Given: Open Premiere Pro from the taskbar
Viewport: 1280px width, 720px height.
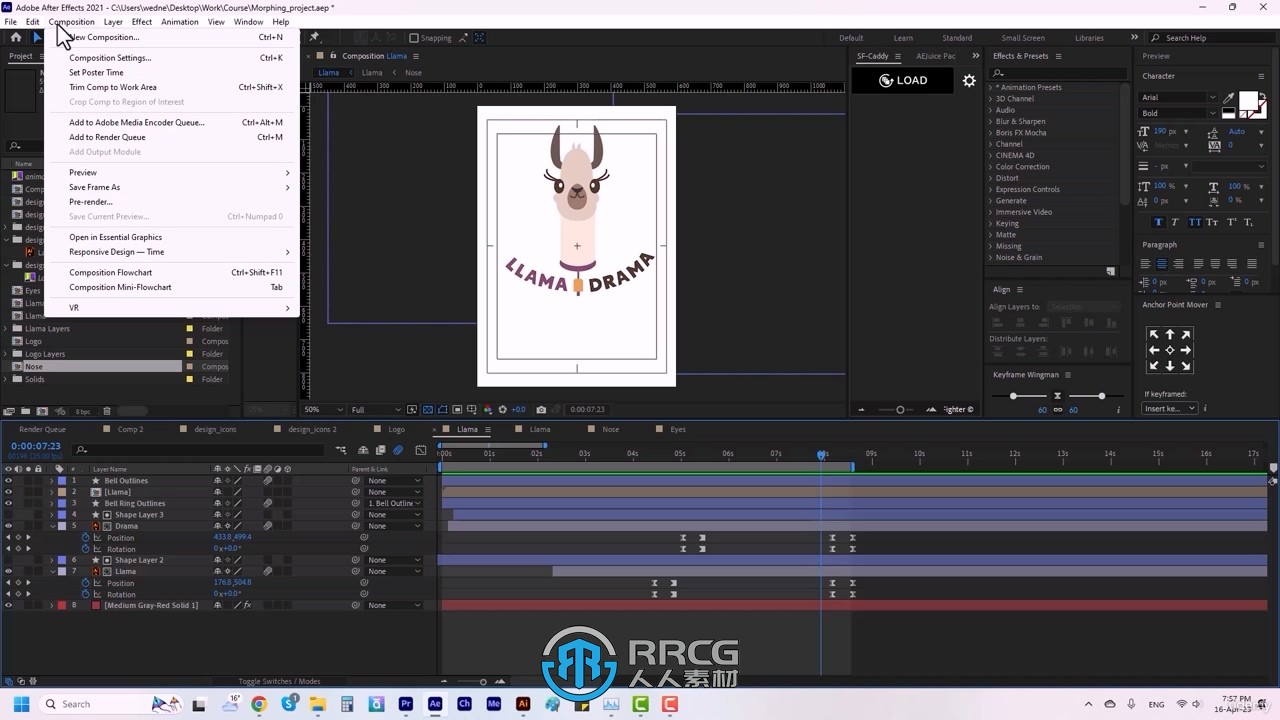Looking at the screenshot, I should point(406,704).
